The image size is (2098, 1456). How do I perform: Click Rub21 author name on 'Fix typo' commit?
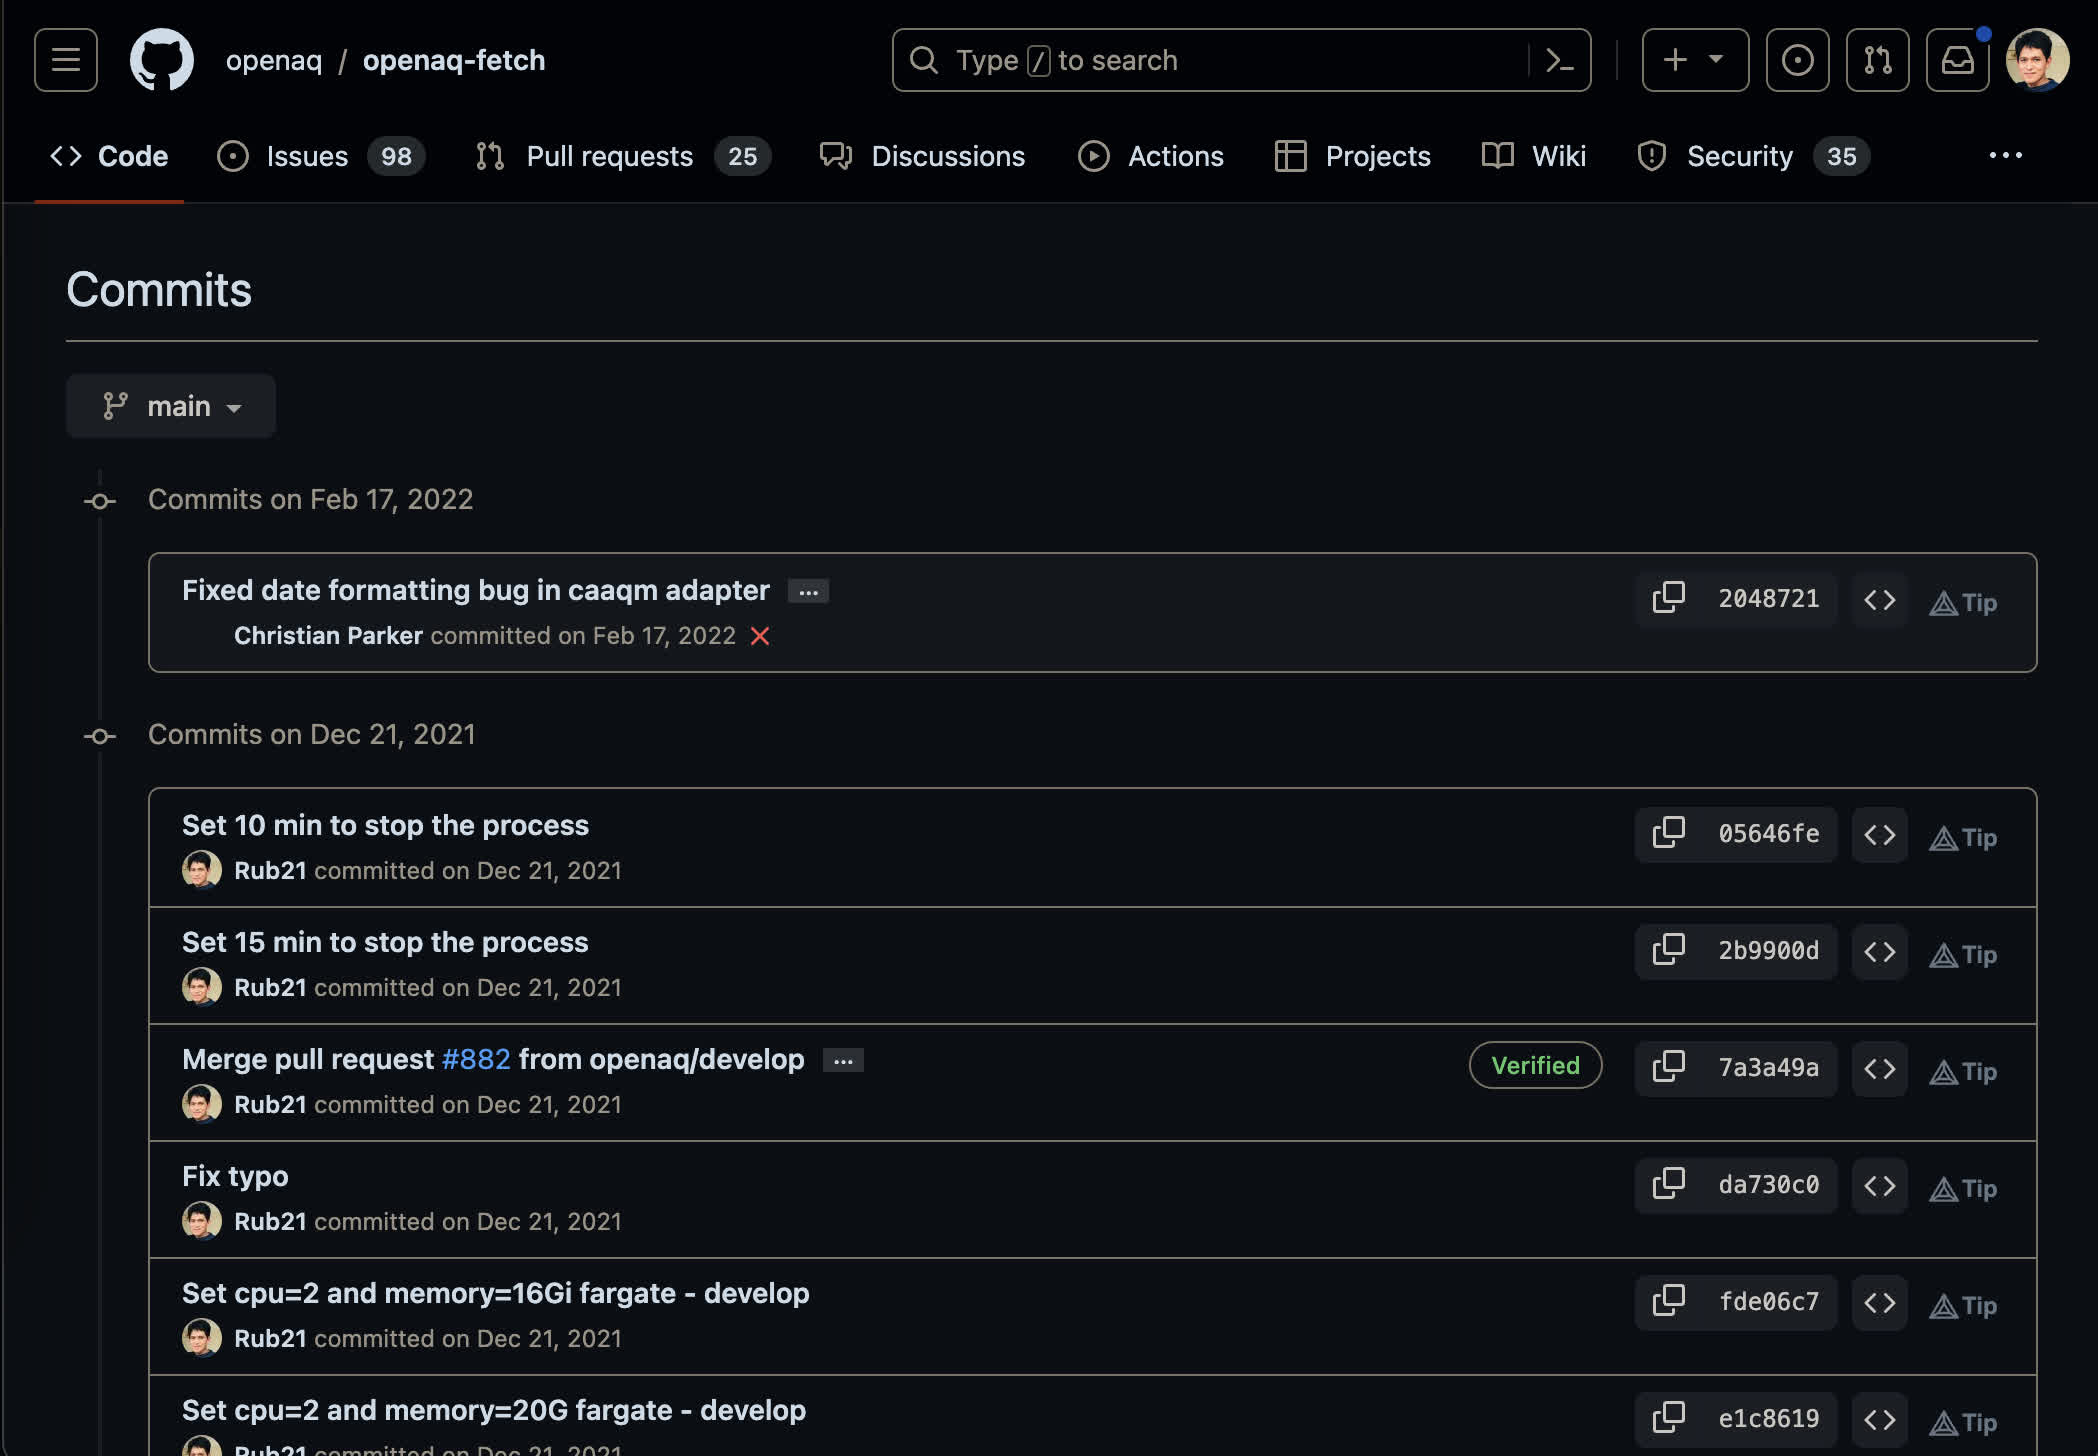270,1221
